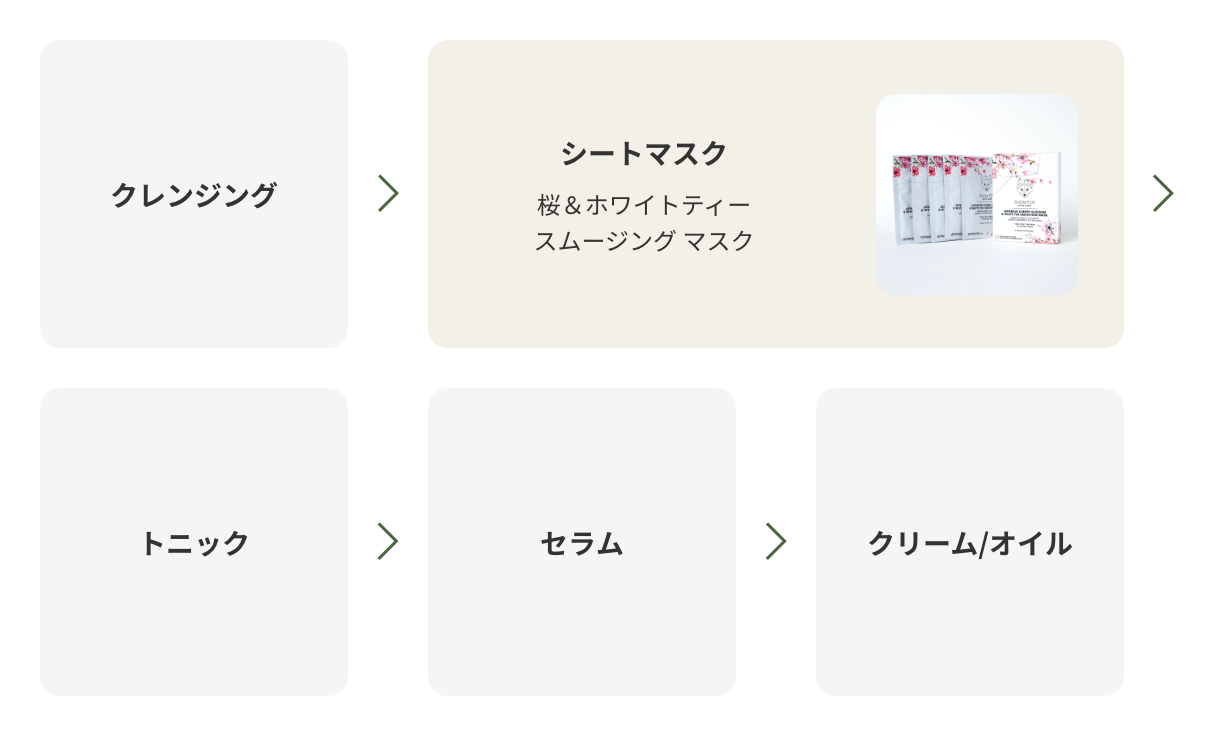
Task: Click the スムージング マスク text line
Action: click(x=644, y=241)
